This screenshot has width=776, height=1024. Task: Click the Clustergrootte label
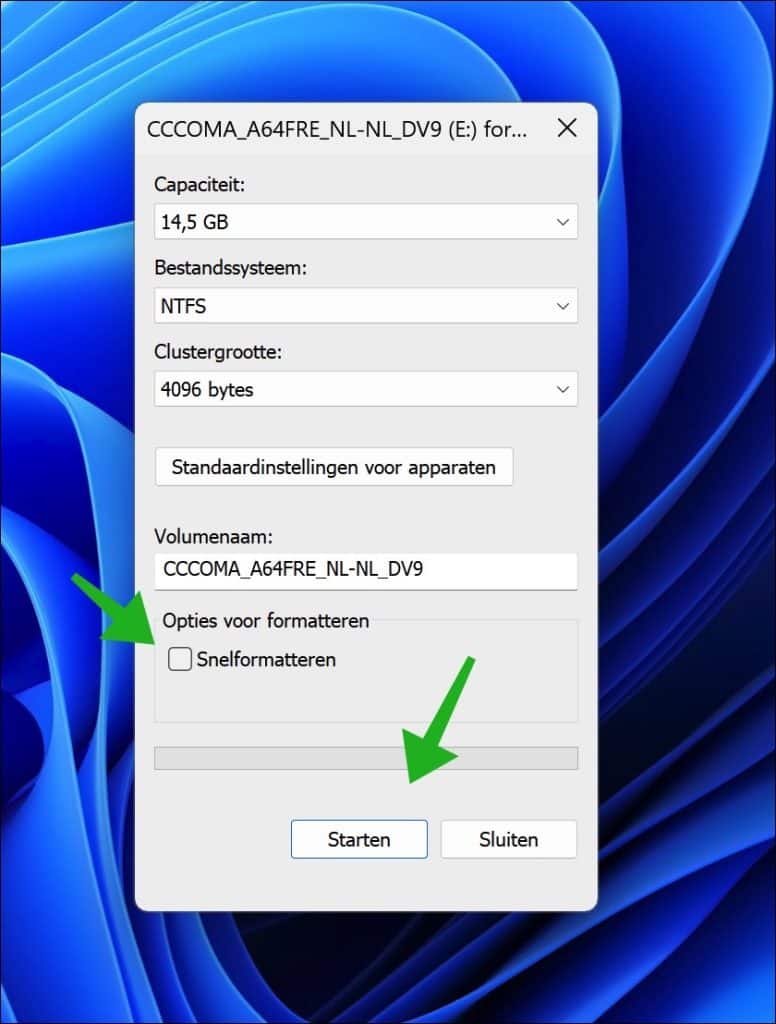pyautogui.click(x=218, y=352)
